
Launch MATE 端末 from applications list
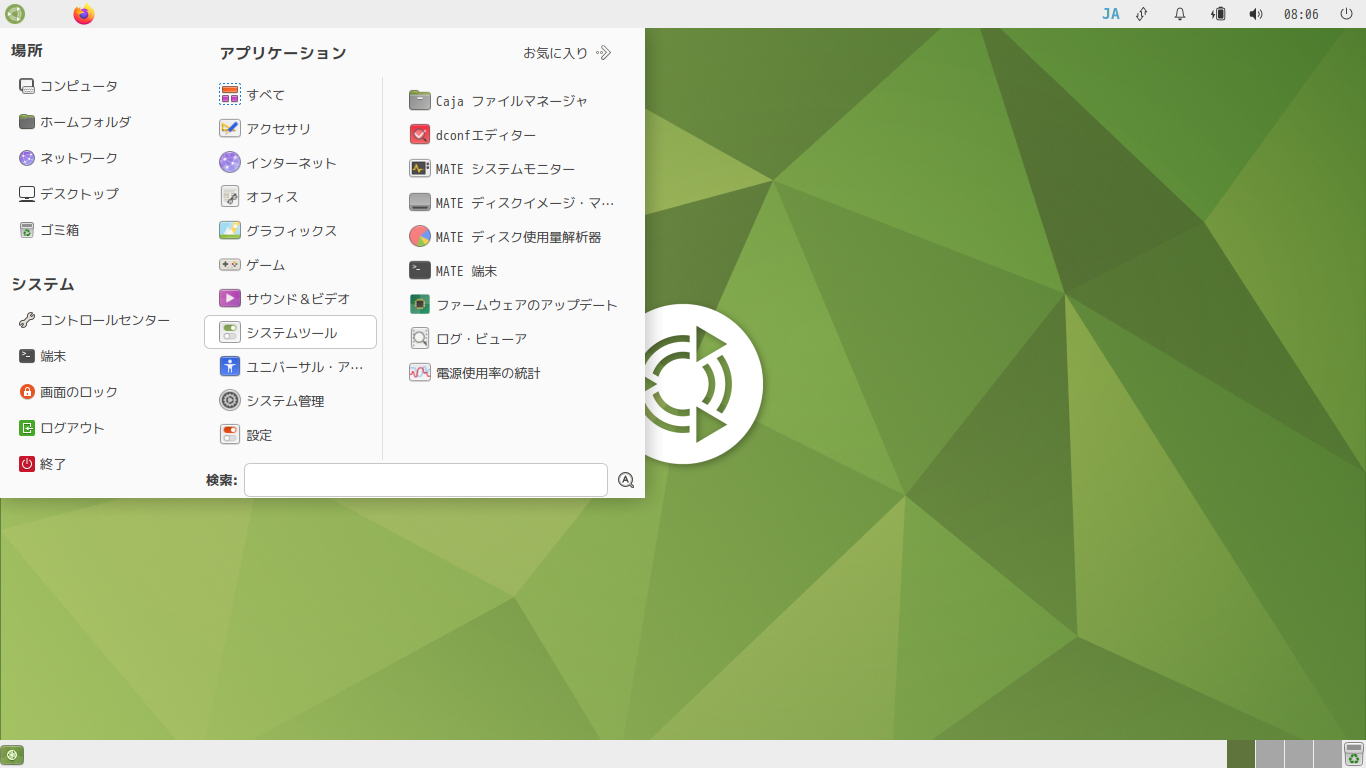[x=453, y=271]
